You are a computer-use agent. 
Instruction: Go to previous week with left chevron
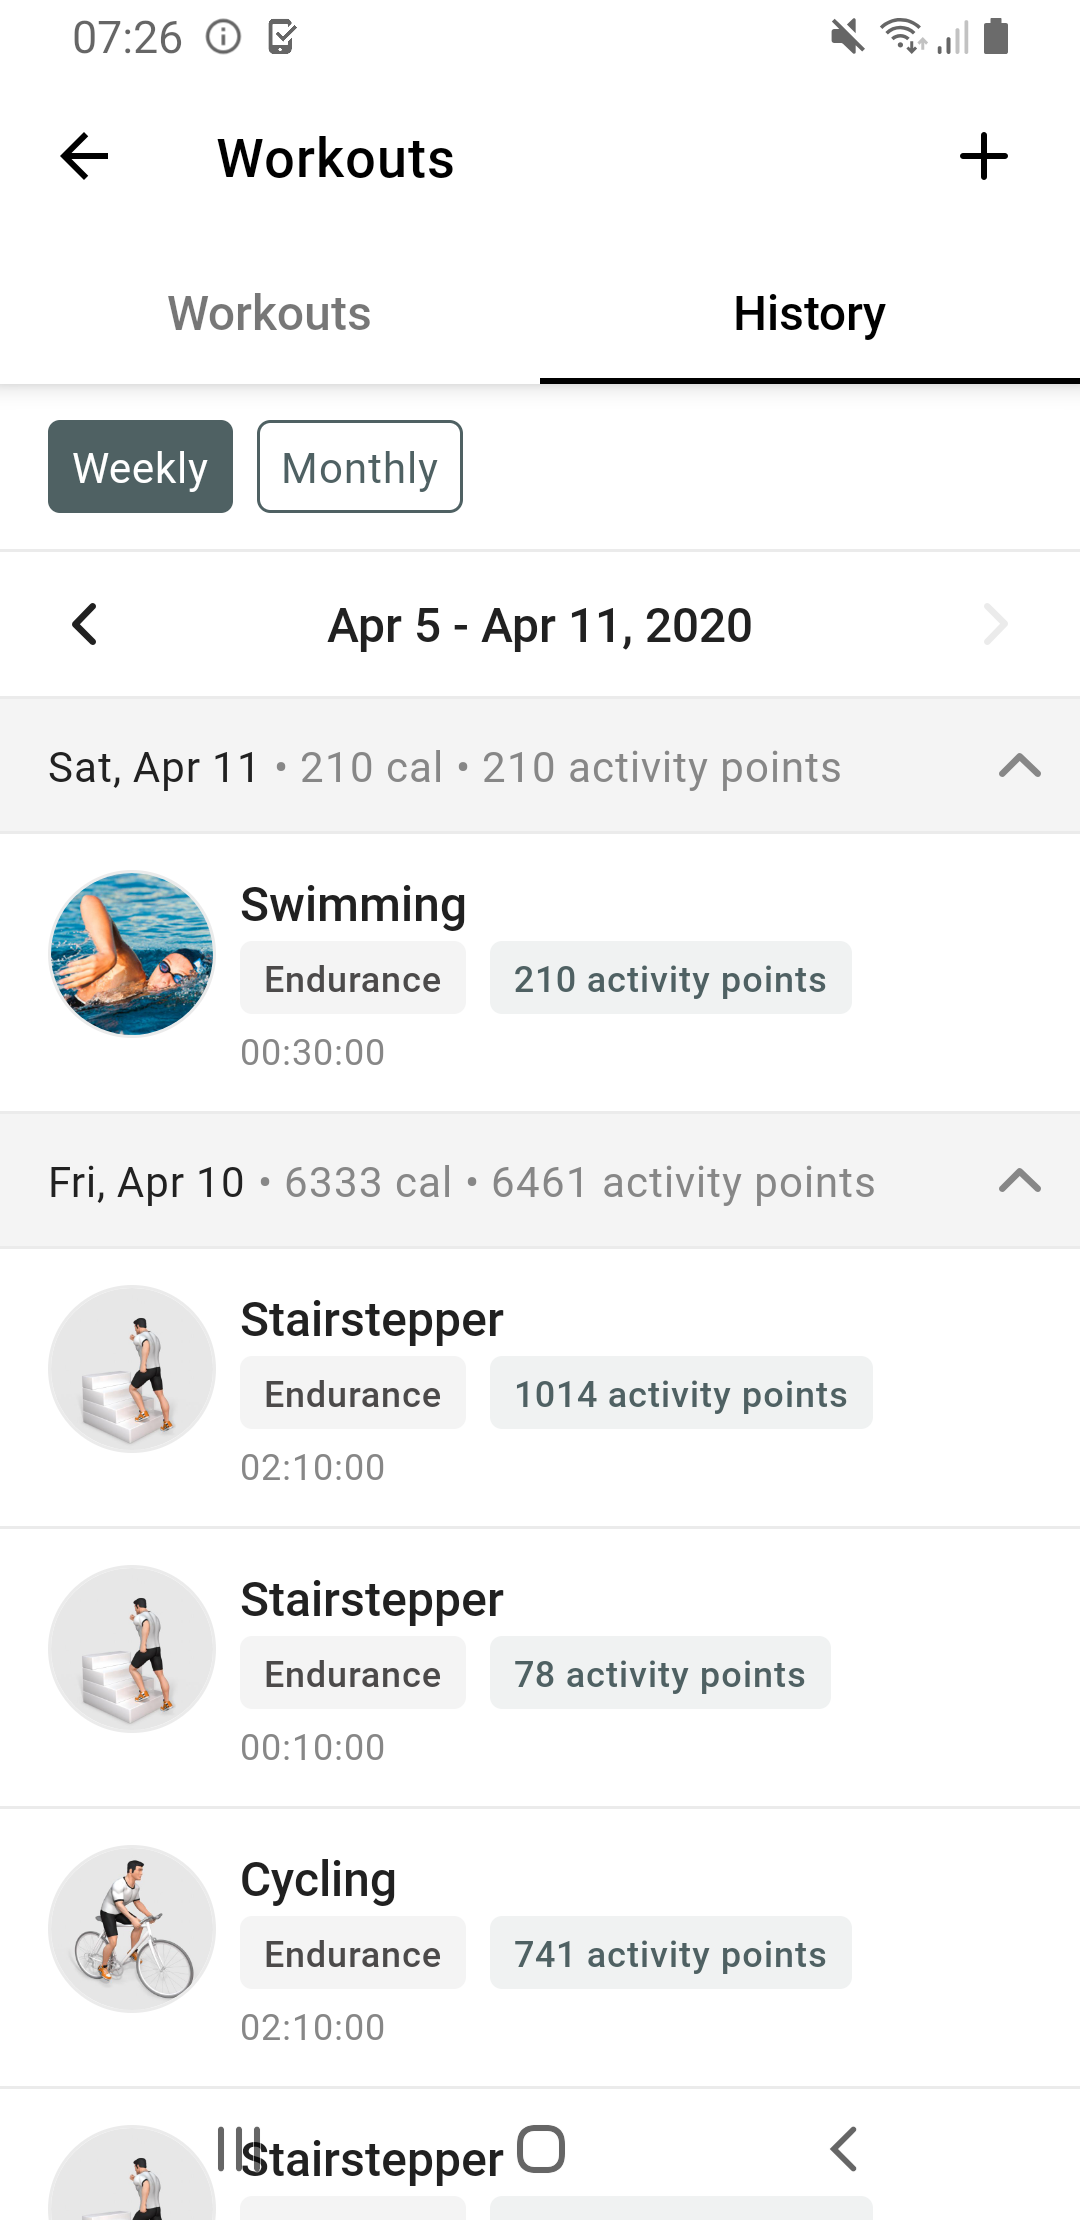tap(85, 625)
